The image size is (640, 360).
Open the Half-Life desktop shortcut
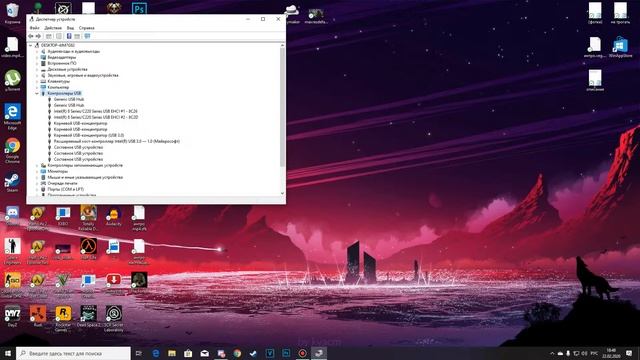click(x=89, y=249)
